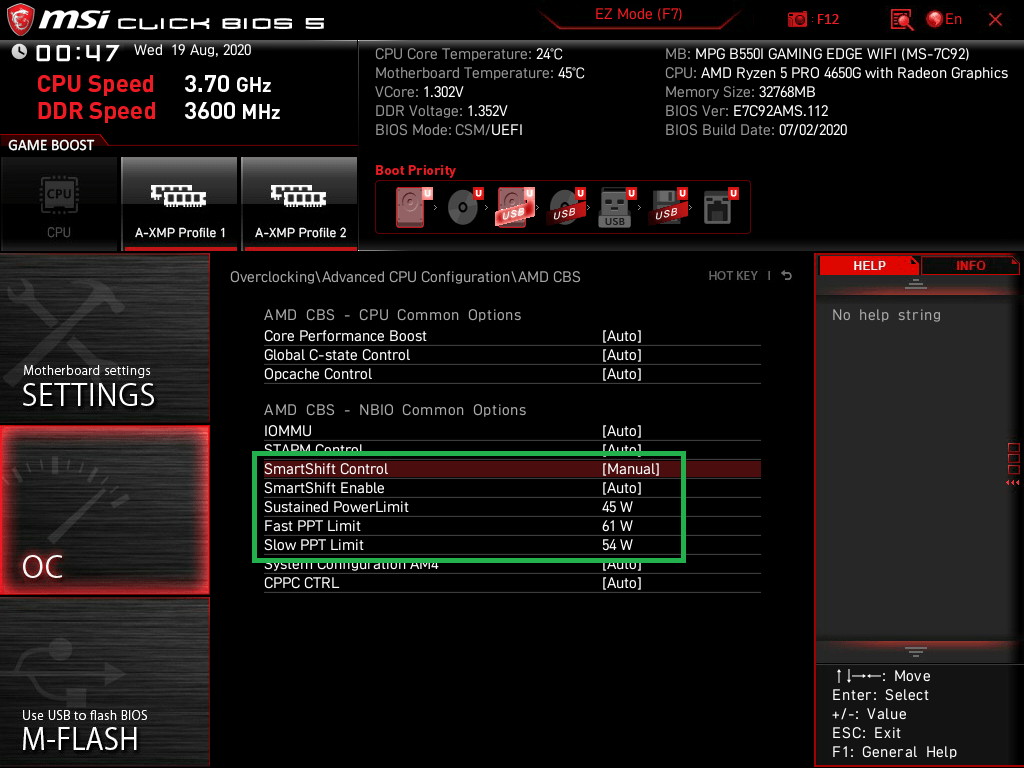Viewport: 1024px width, 768px height.
Task: Select the USB optical drive boot device icon
Action: (x=567, y=206)
